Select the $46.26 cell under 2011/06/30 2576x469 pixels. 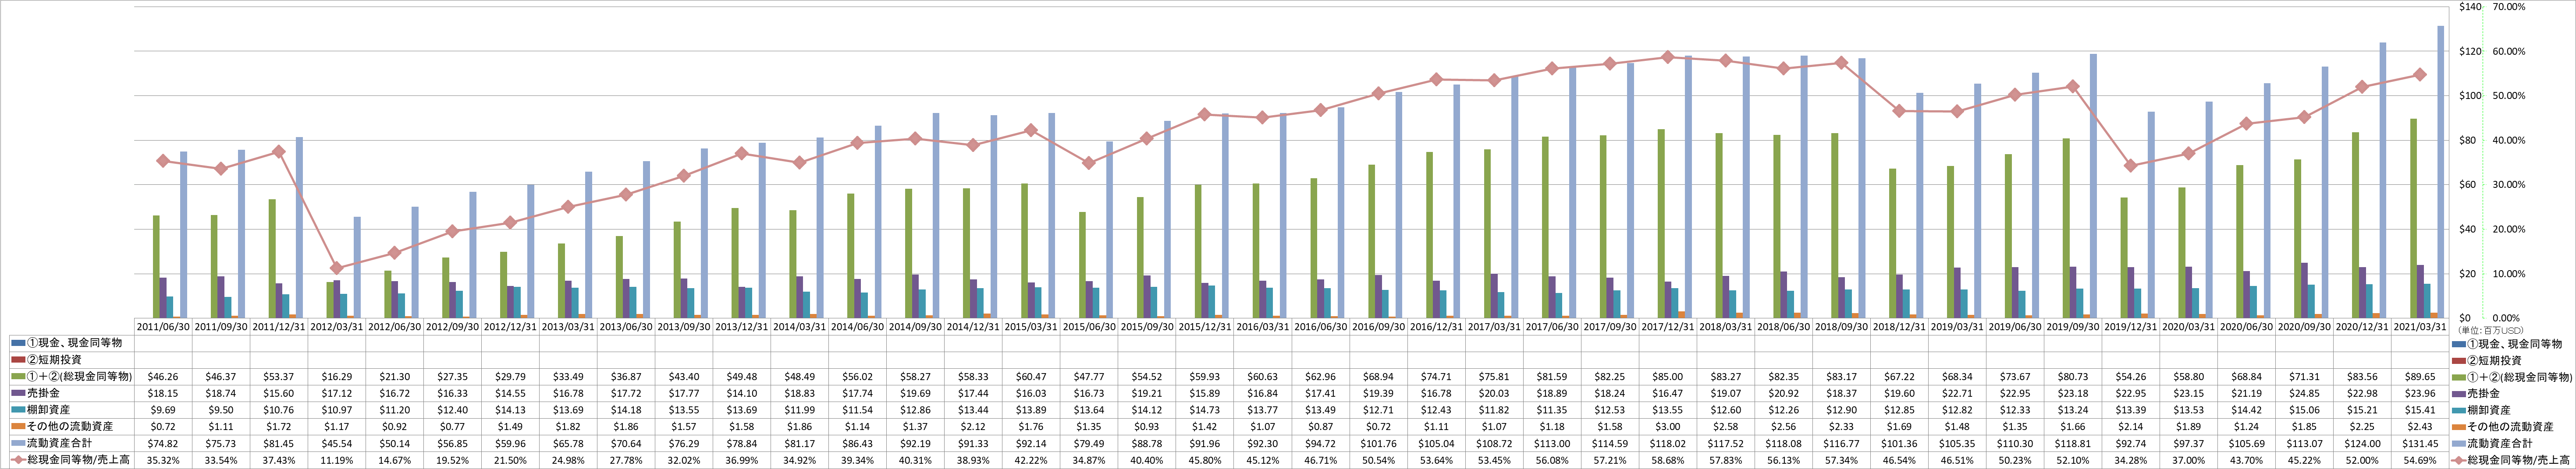163,377
